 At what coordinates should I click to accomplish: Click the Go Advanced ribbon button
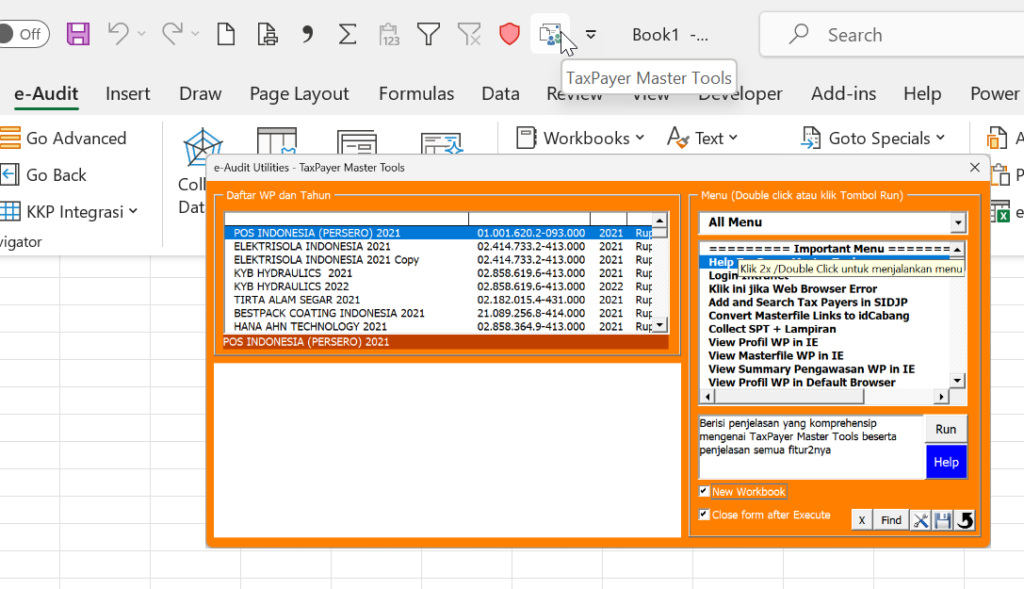tap(63, 138)
